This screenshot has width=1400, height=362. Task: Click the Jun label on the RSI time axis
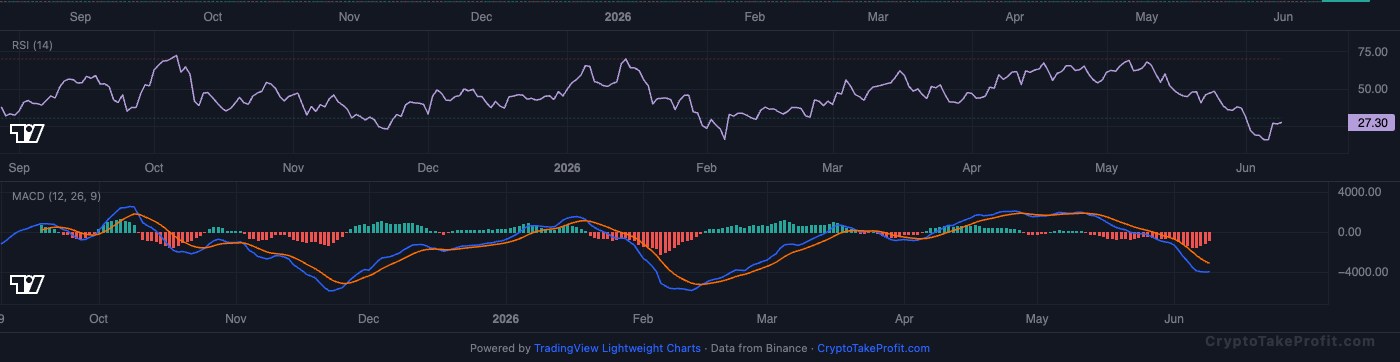point(1246,167)
